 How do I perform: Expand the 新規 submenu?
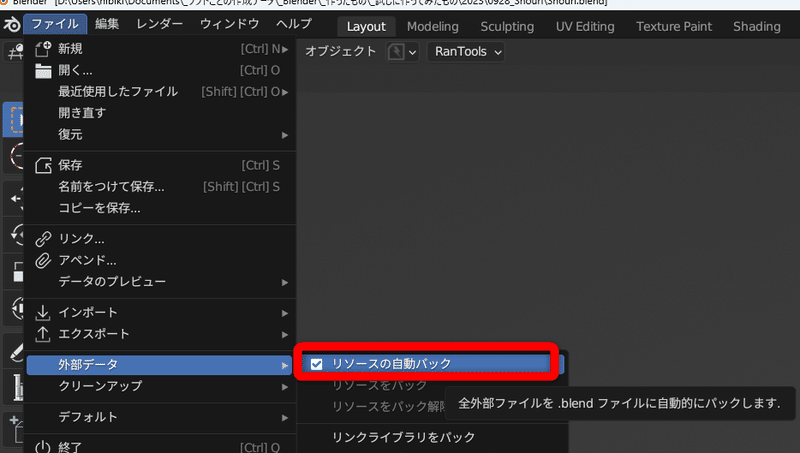tap(159, 49)
